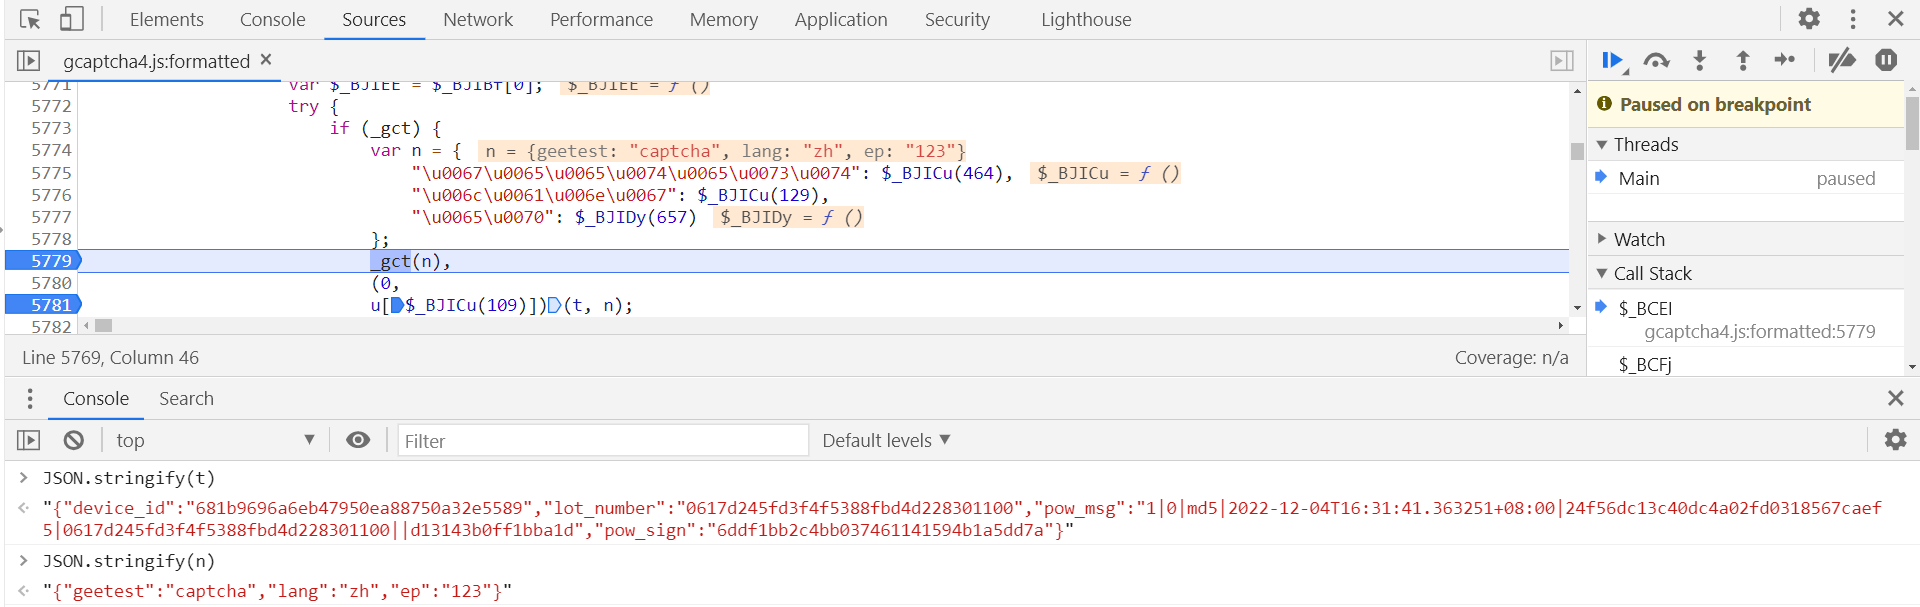Select the $_BCFj call stack frame
Image resolution: width=1920 pixels, height=607 pixels.
pos(1645,364)
